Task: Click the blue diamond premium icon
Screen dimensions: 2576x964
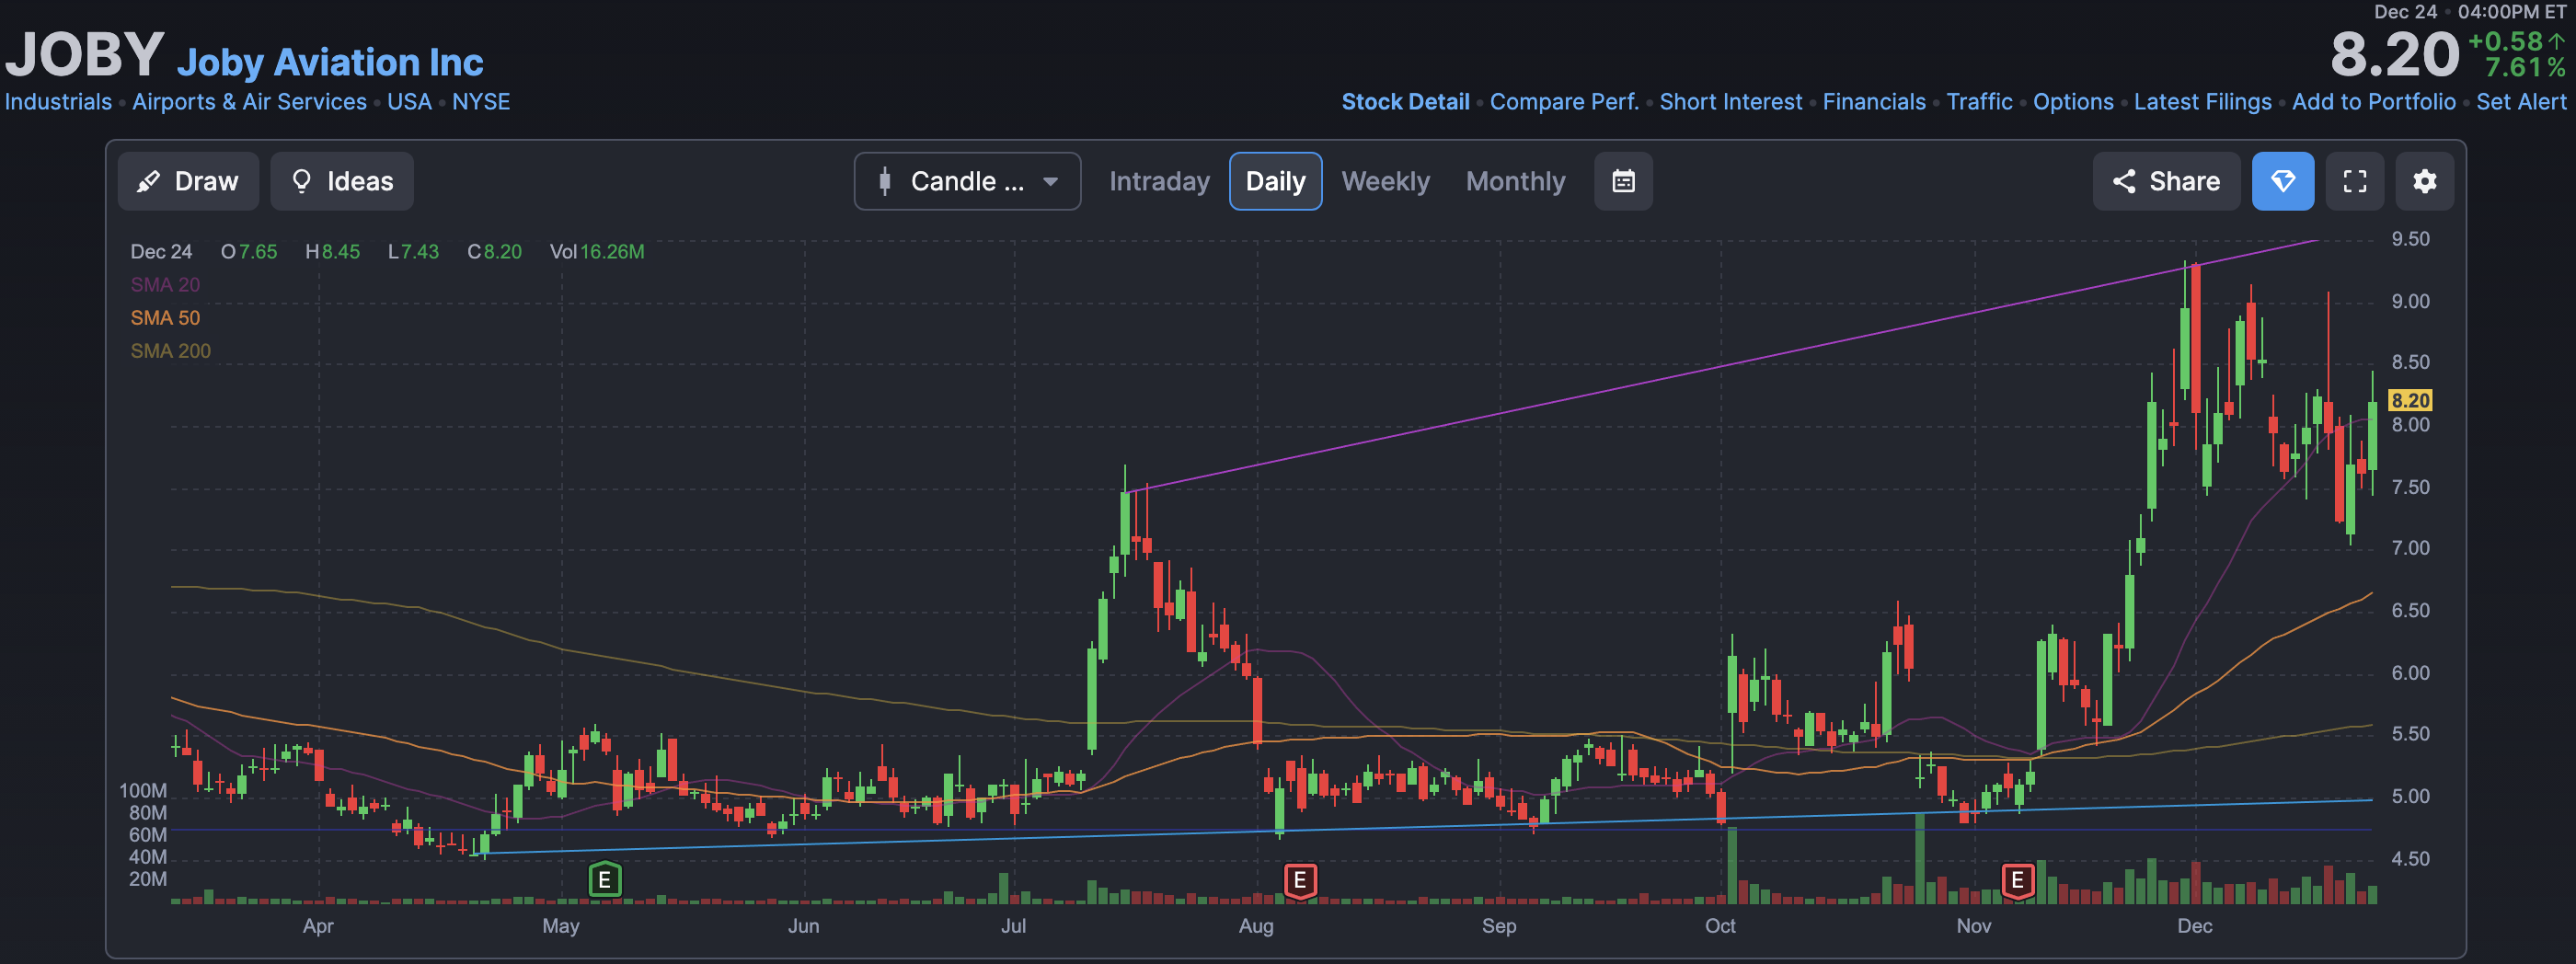Action: 2282,181
